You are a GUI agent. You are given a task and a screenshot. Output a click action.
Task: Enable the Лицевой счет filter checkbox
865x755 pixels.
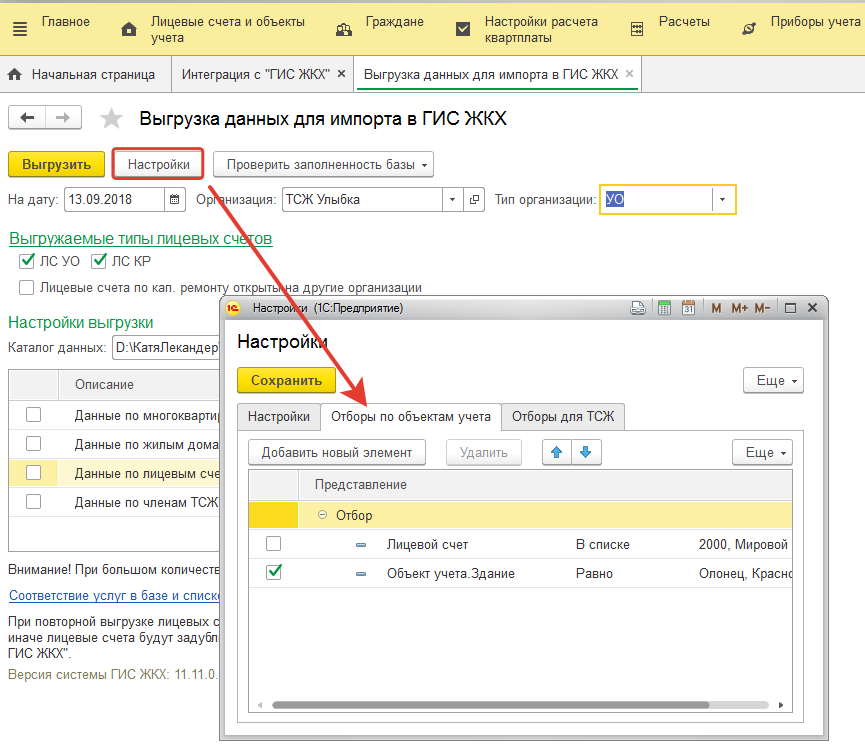[274, 544]
